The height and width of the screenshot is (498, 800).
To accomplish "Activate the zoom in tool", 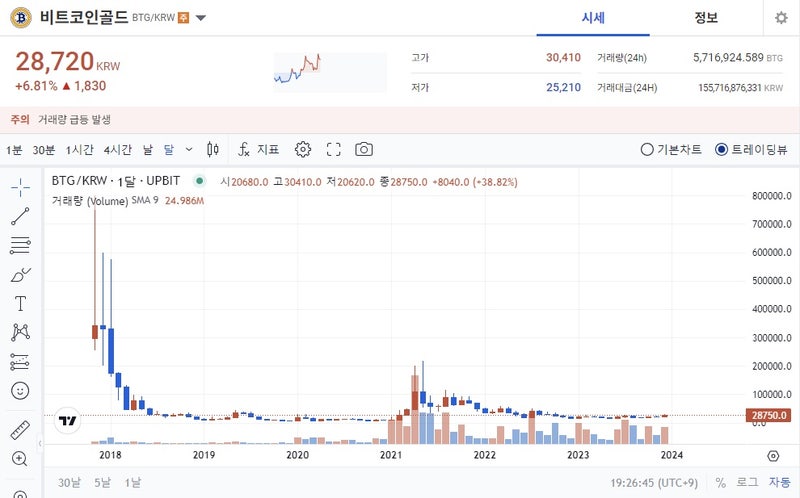I will click(x=20, y=459).
